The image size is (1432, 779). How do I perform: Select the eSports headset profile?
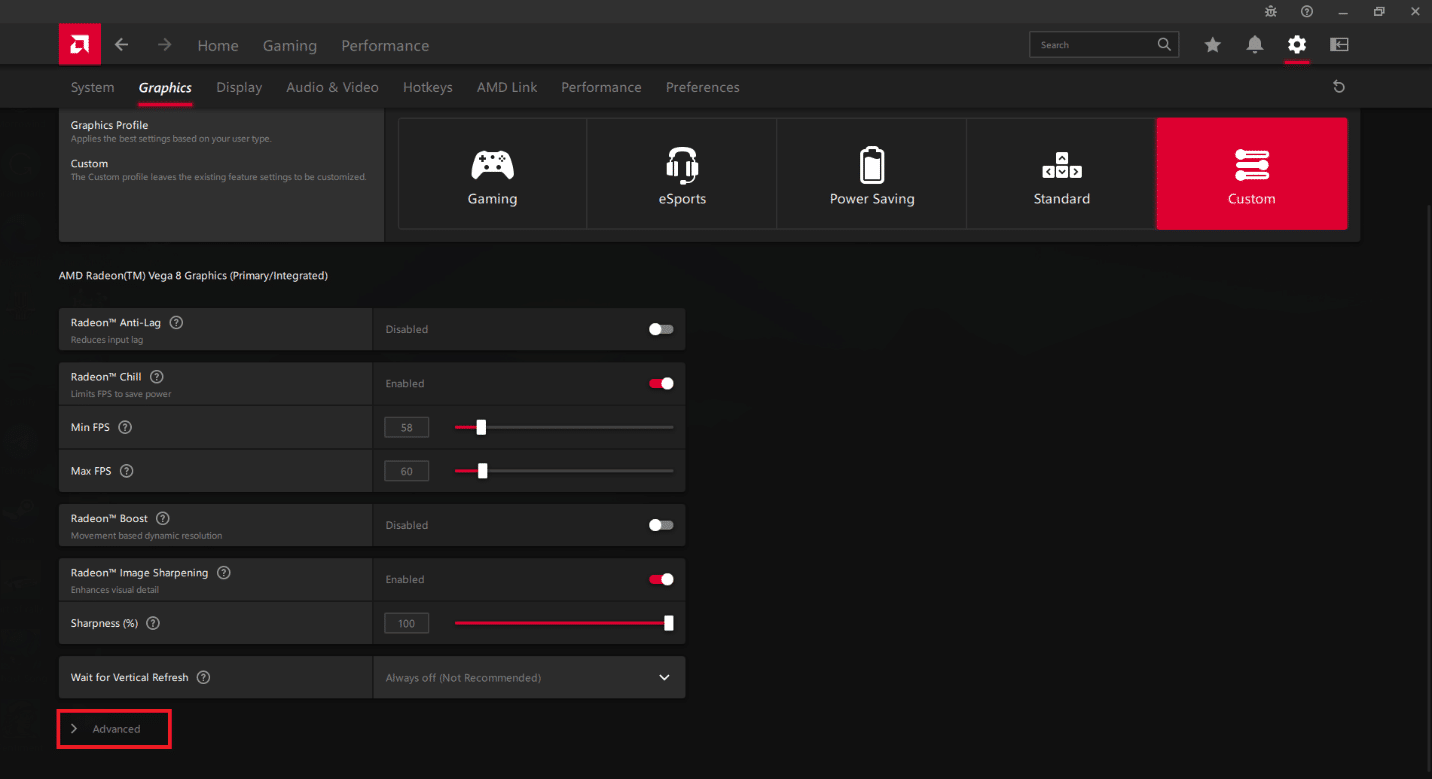[682, 174]
